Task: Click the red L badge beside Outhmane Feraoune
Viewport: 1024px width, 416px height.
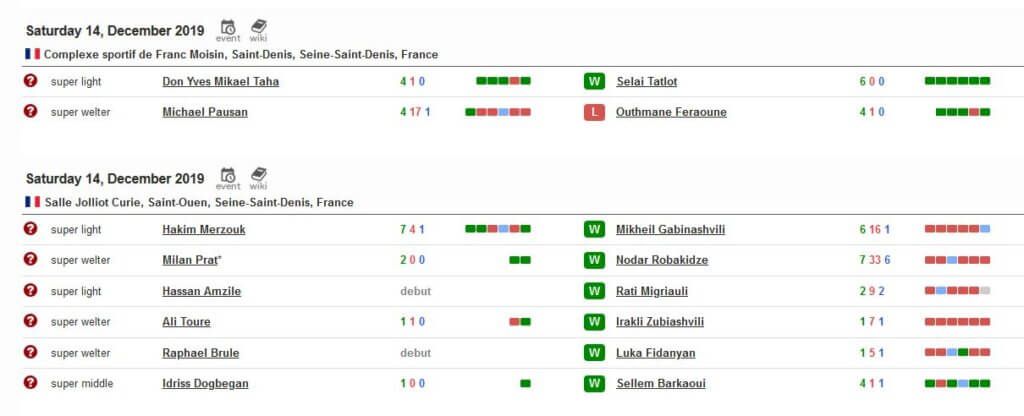Action: pyautogui.click(x=594, y=112)
